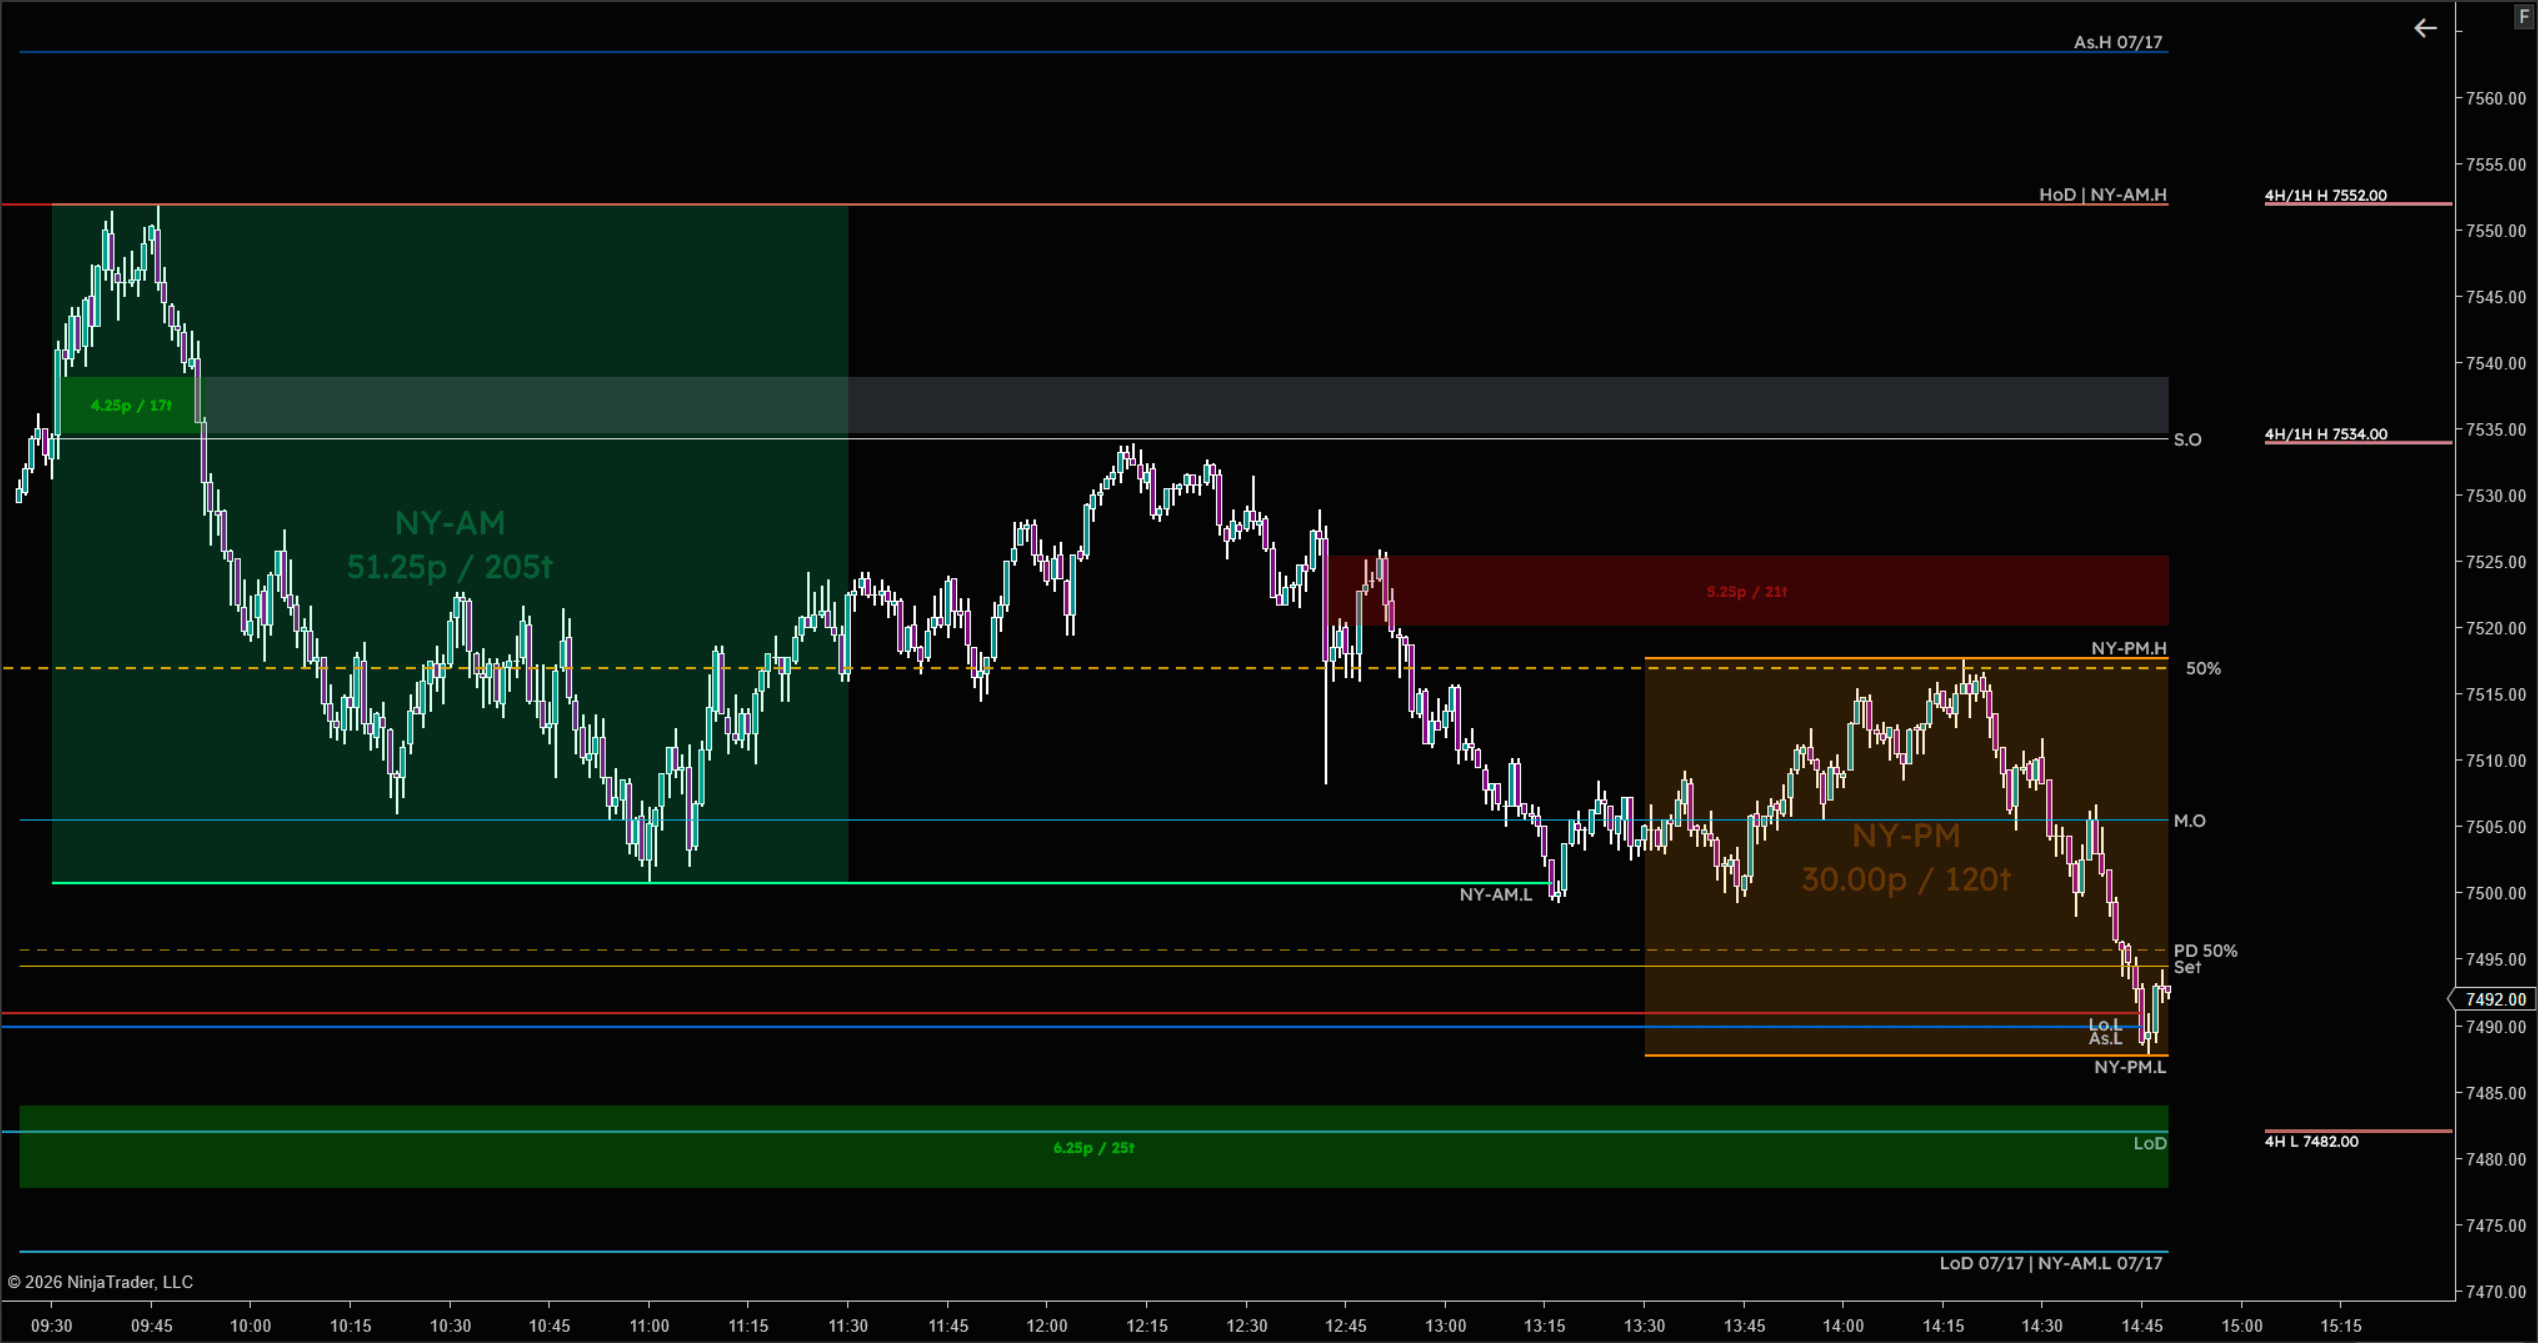
Task: Select the 4H L 7482.00 label
Action: 2311,1141
